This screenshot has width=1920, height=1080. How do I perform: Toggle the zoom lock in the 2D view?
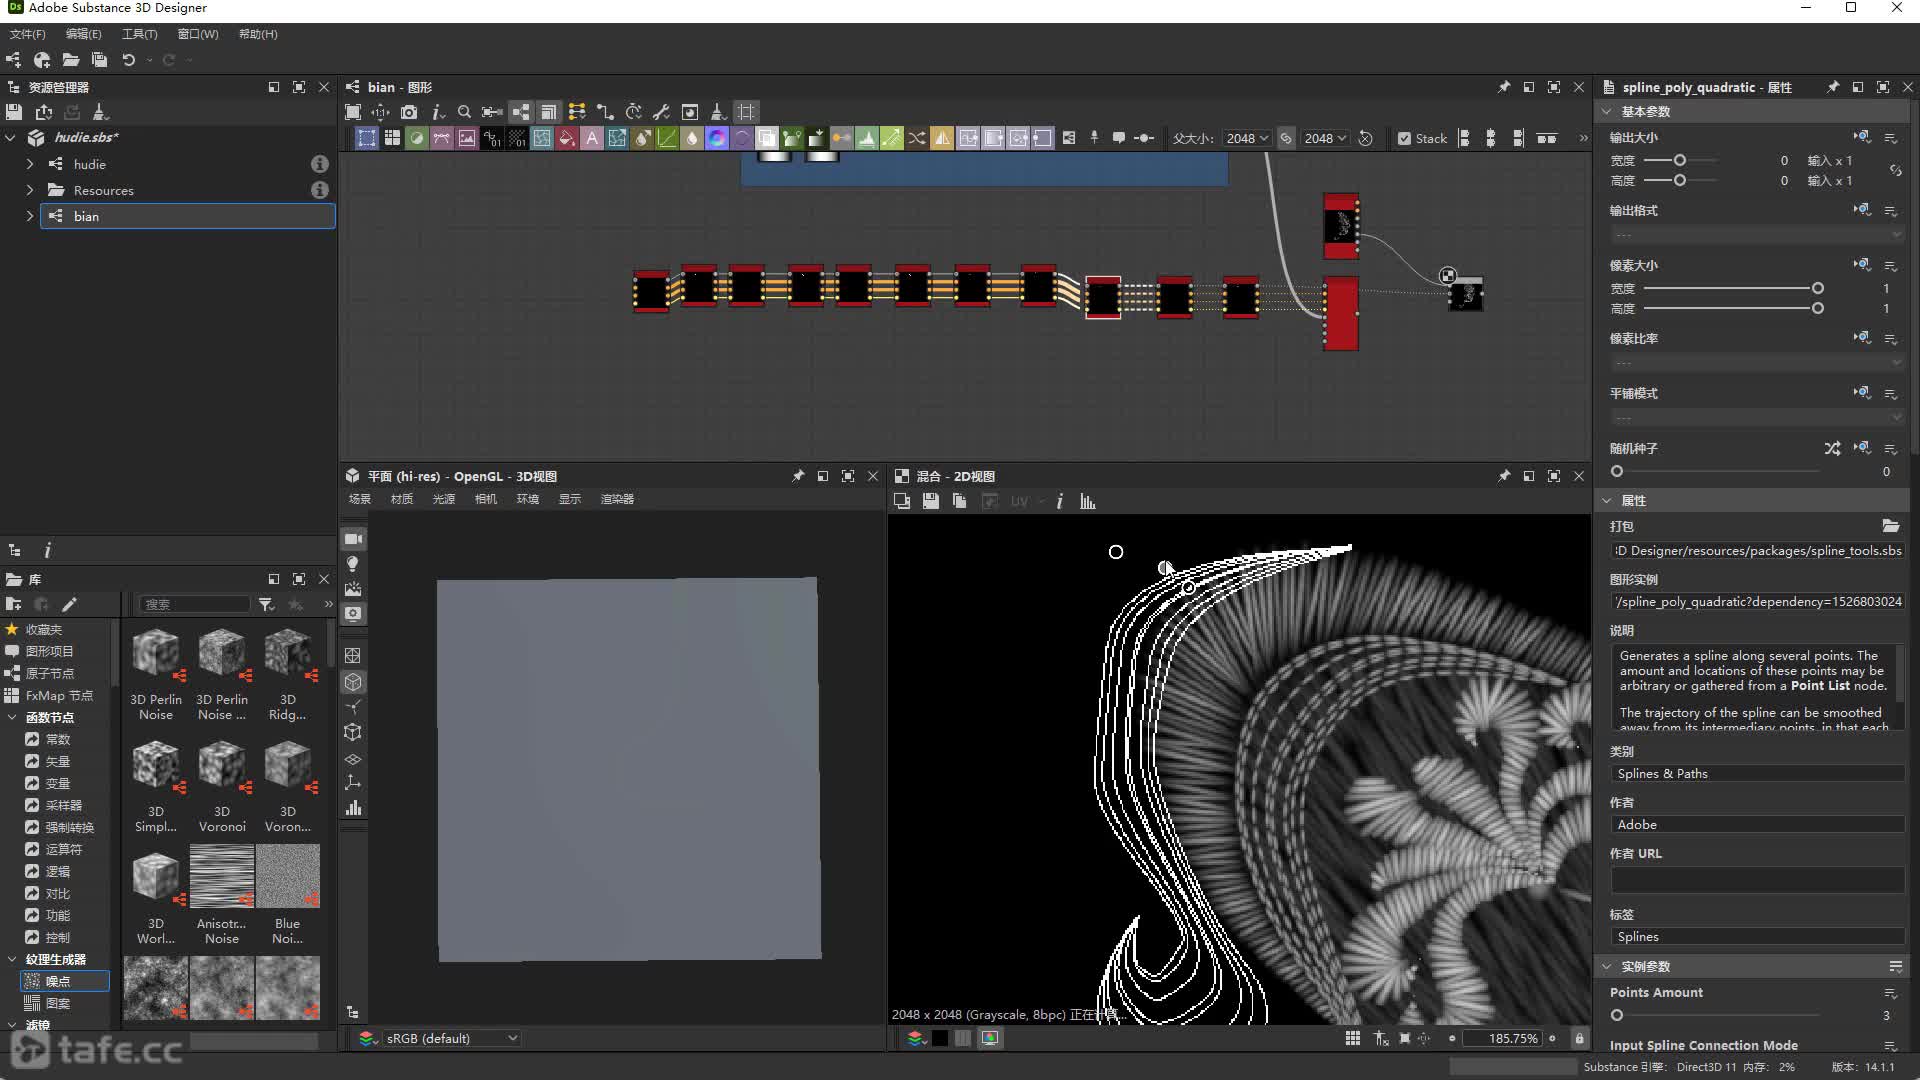[1580, 1039]
